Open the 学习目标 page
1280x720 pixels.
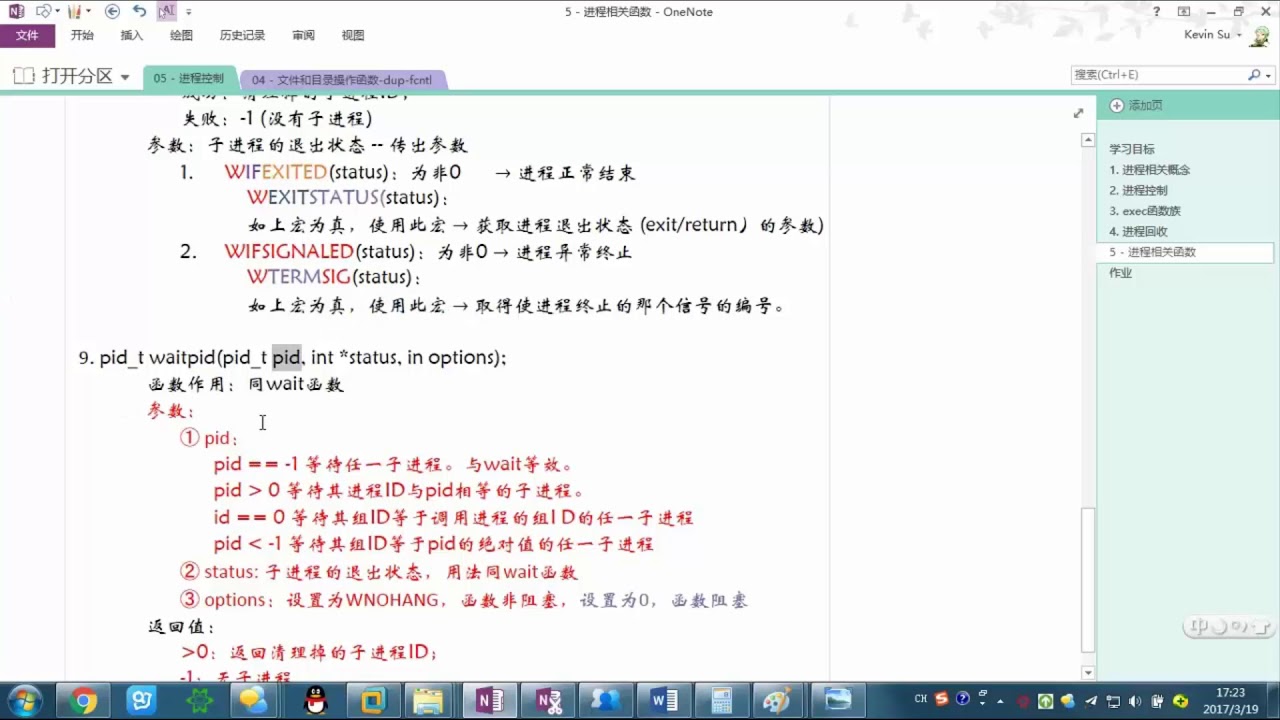pyautogui.click(x=1131, y=149)
